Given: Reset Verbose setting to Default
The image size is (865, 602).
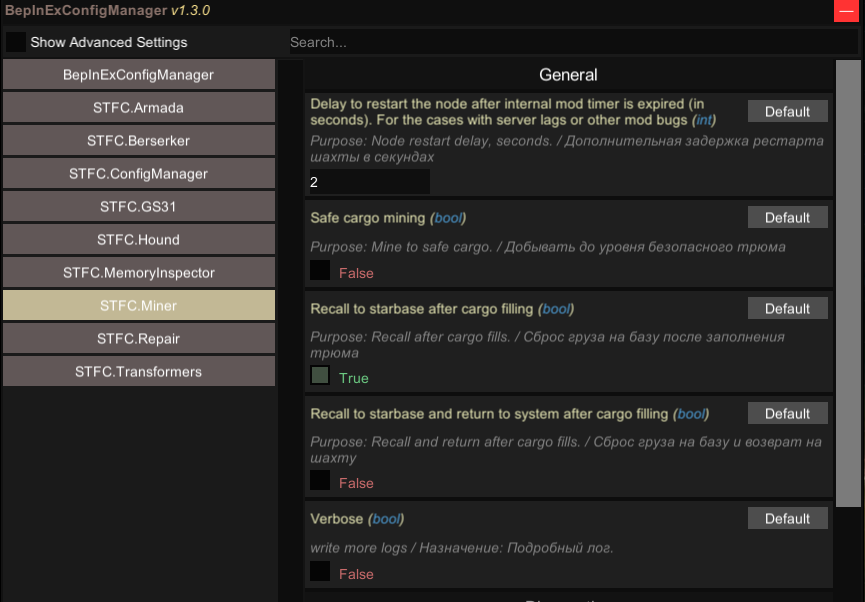Looking at the screenshot, I should (x=788, y=519).
